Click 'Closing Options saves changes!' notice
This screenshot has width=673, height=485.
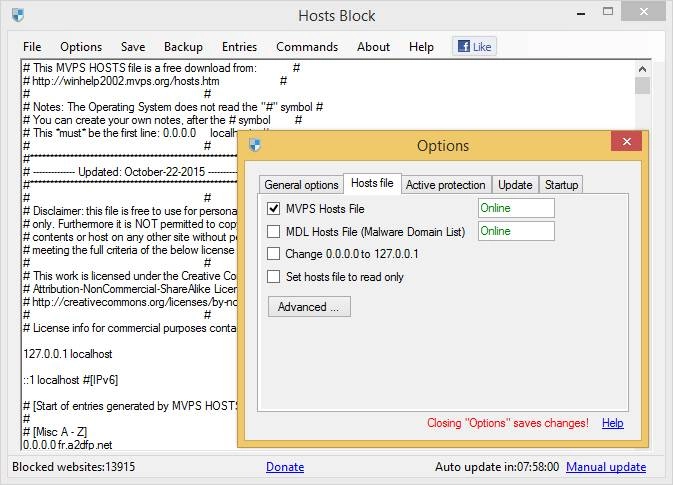[508, 423]
